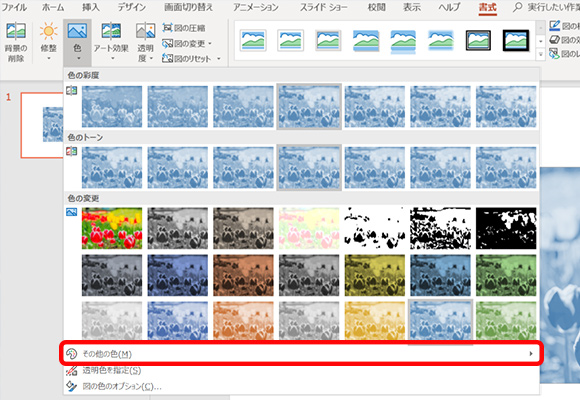
Task: Select last 色の彩度 saturation preset
Action: 506,107
